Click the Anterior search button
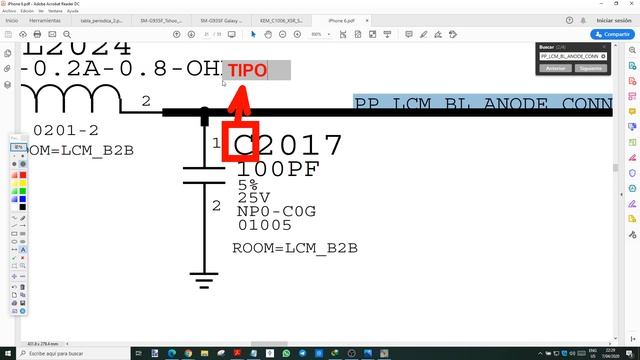 point(556,69)
